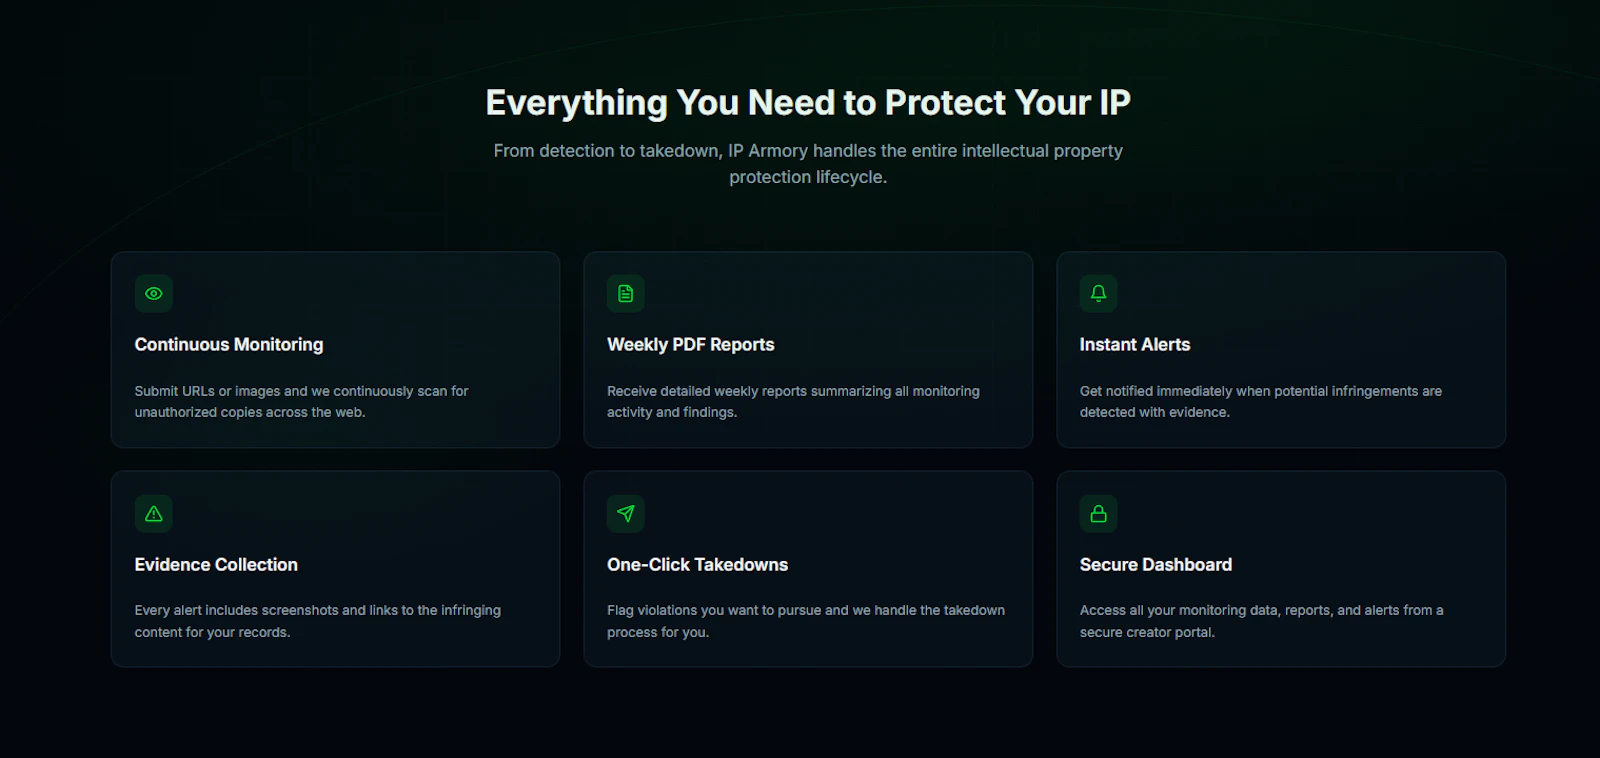1600x758 pixels.
Task: Click the warning triangle icon for Evidence Collection
Action: pos(154,514)
